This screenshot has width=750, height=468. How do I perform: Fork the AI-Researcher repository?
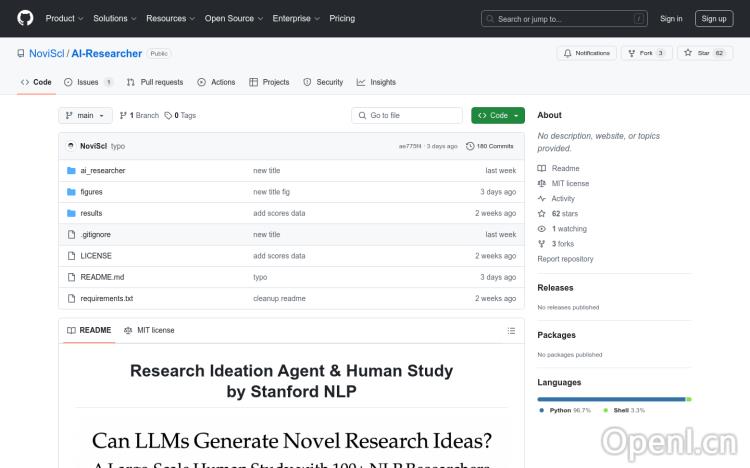click(x=646, y=53)
